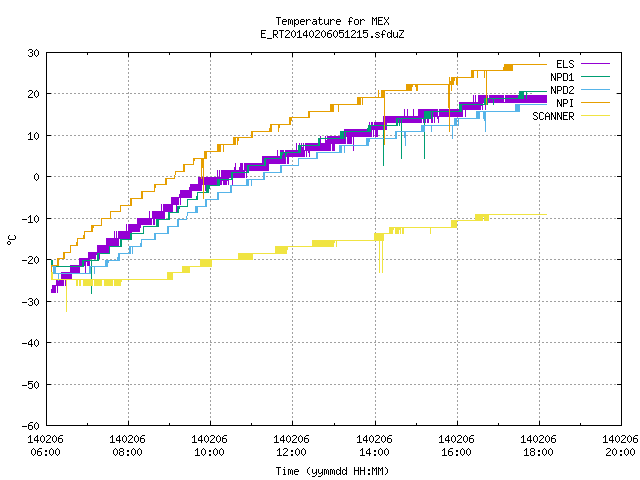This screenshot has width=640, height=480.
Task: Click the orange NPI legend line sample
Action: coord(595,103)
